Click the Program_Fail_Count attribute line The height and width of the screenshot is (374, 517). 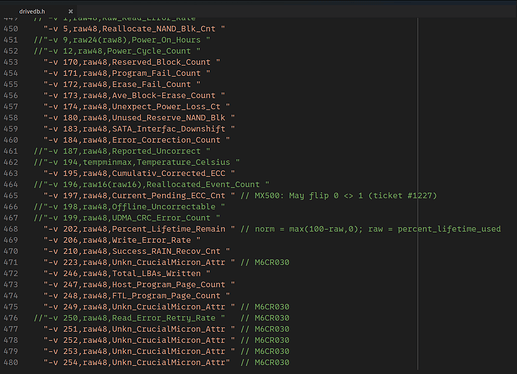[x=127, y=73]
